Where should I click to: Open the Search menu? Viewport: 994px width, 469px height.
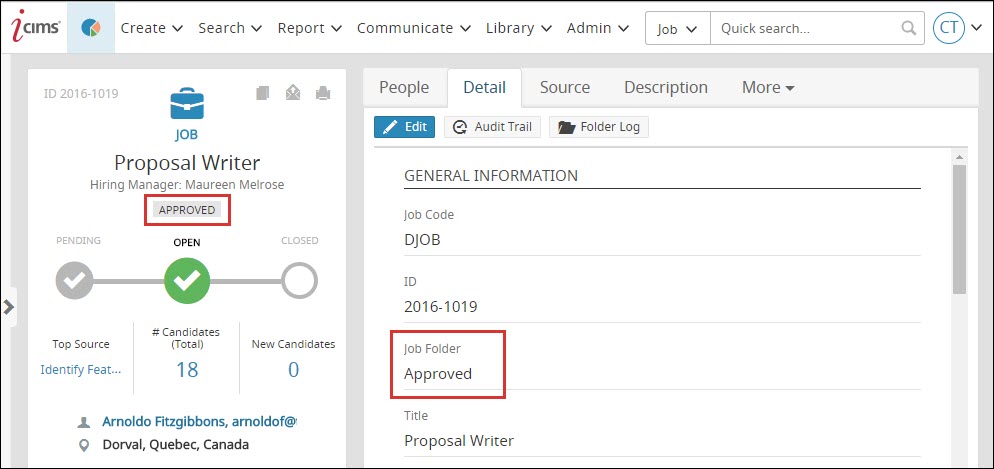pyautogui.click(x=230, y=28)
